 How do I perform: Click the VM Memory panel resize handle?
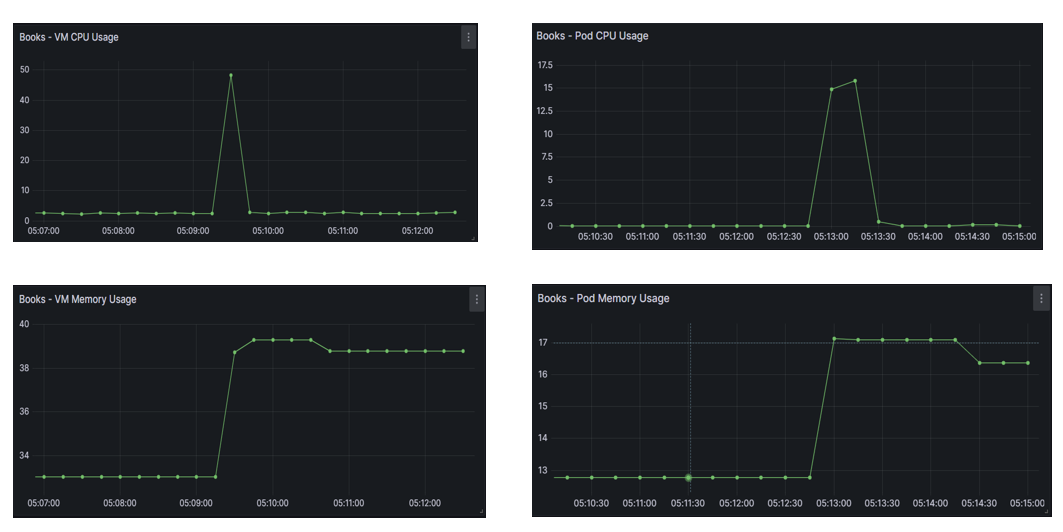(x=481, y=511)
